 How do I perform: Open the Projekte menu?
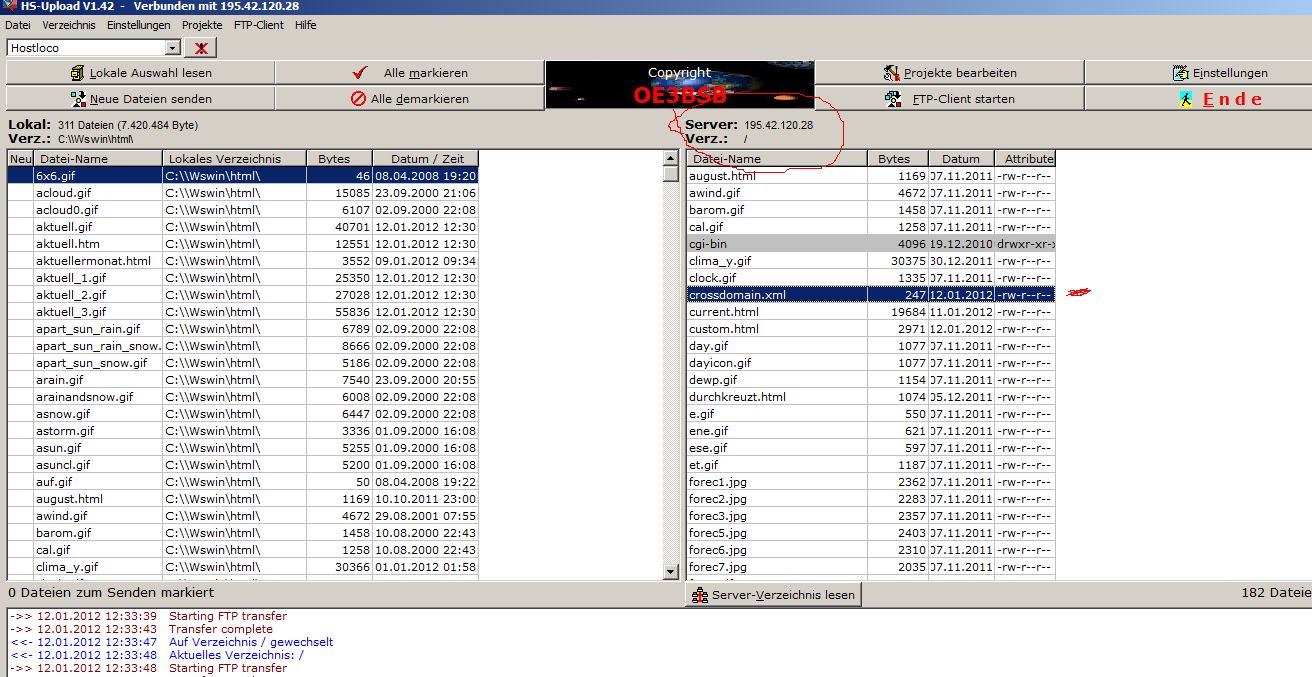(x=202, y=25)
